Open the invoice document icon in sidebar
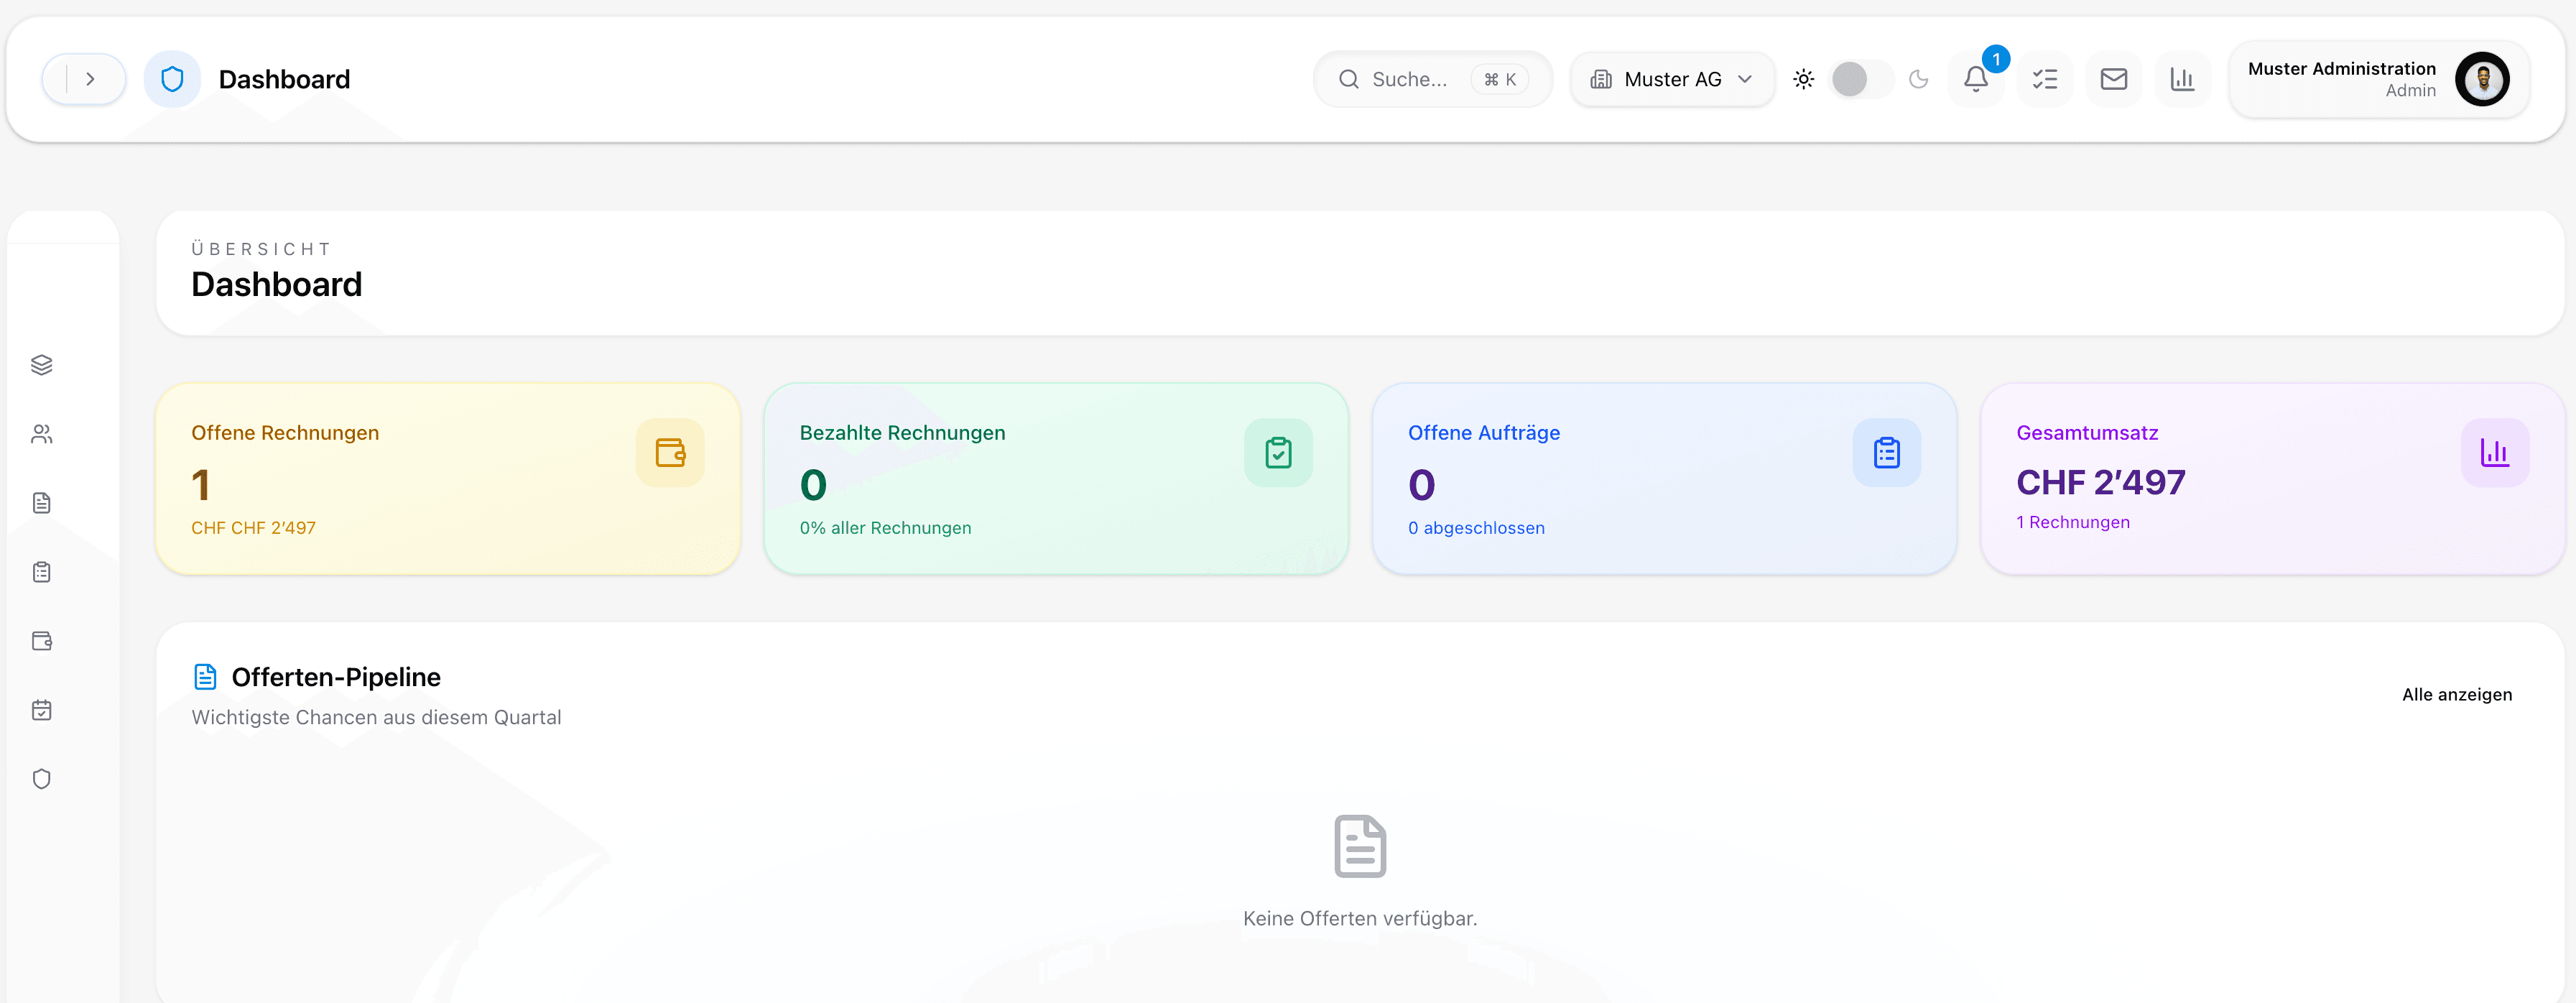 click(41, 502)
